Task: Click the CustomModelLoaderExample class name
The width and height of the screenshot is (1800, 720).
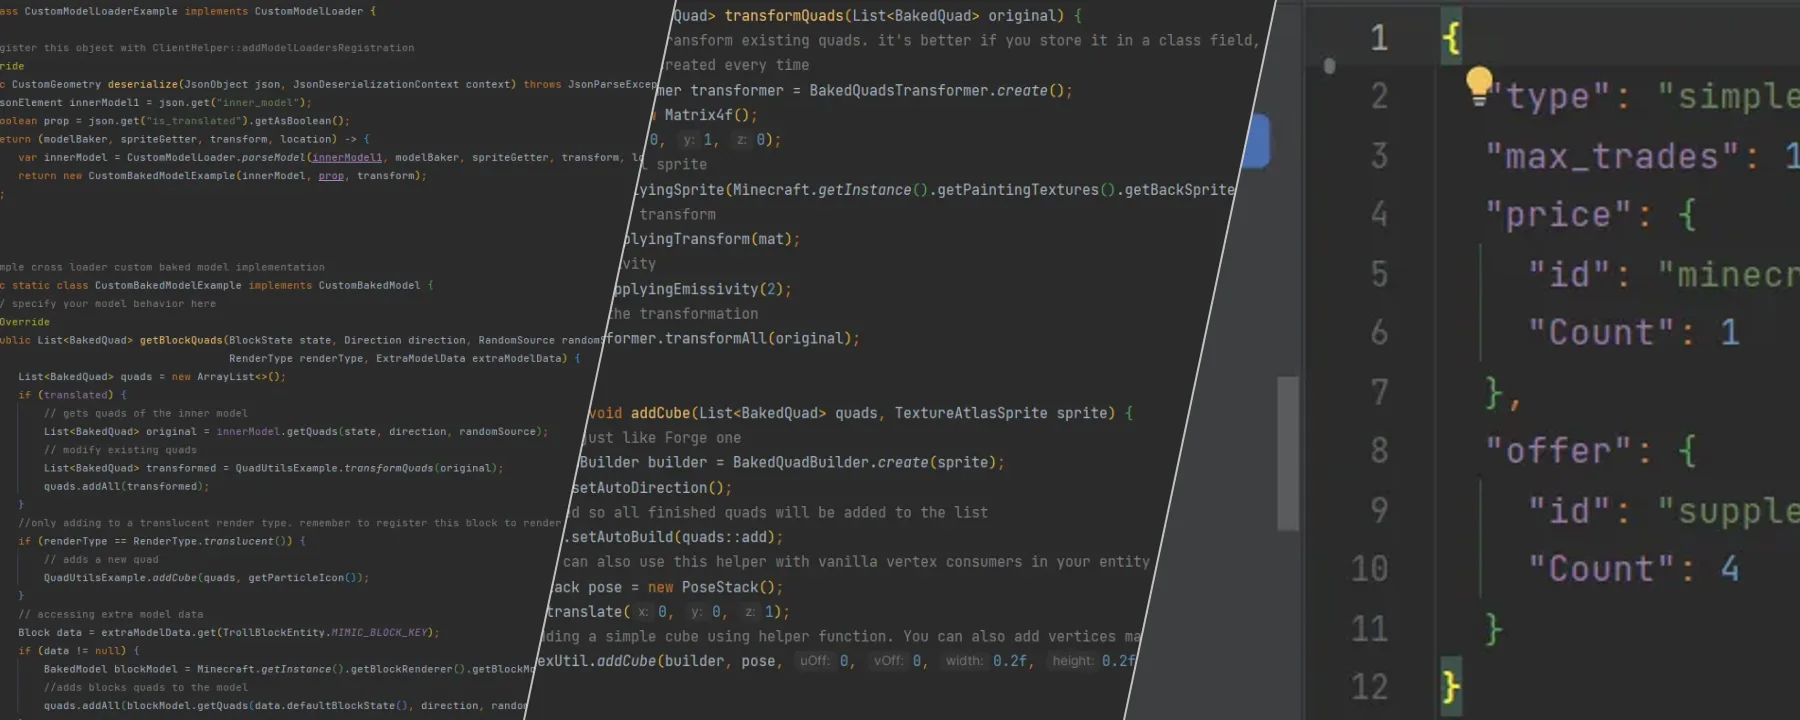Action: pyautogui.click(x=101, y=11)
